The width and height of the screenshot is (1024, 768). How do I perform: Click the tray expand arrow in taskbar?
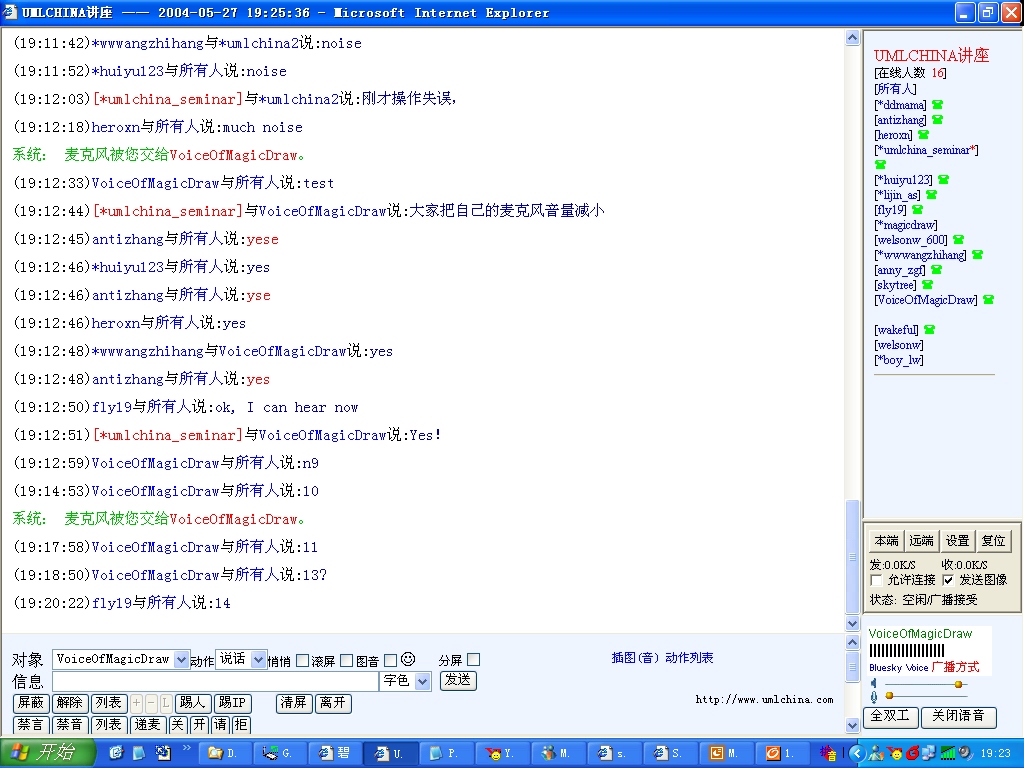click(x=857, y=753)
